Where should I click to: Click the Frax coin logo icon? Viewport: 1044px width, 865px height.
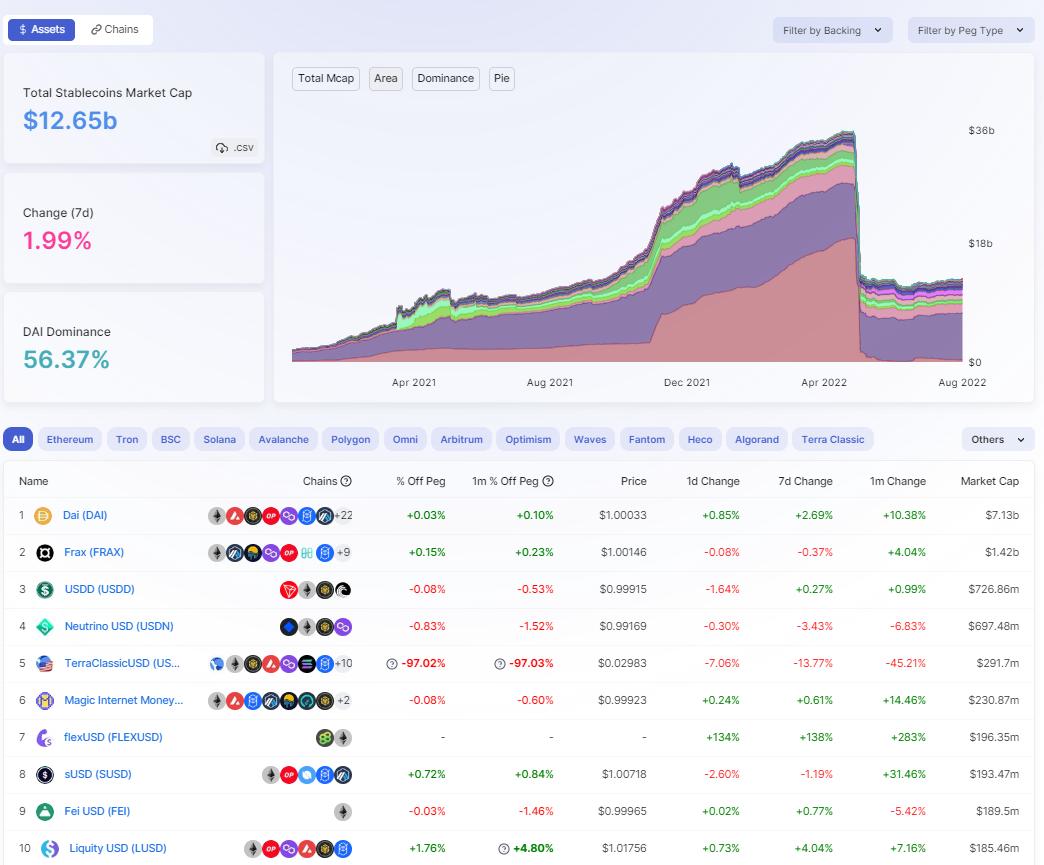pyautogui.click(x=45, y=553)
